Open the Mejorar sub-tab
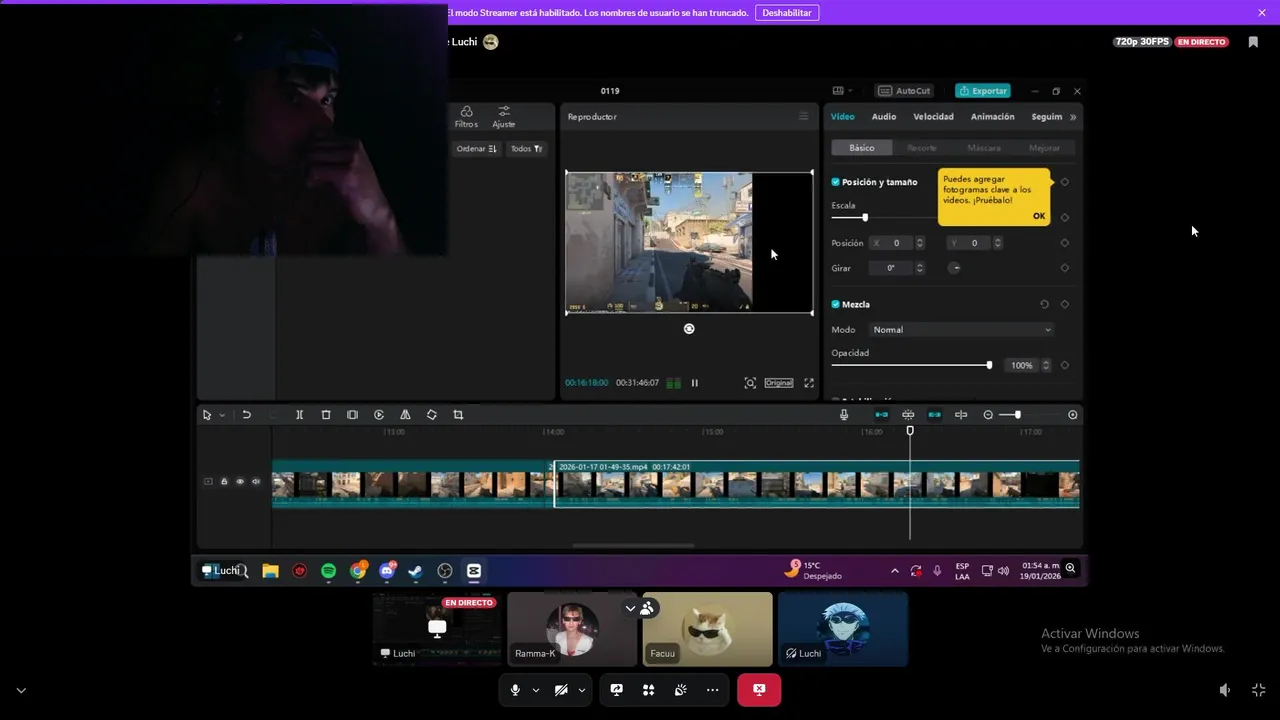The image size is (1280, 720). [1044, 148]
